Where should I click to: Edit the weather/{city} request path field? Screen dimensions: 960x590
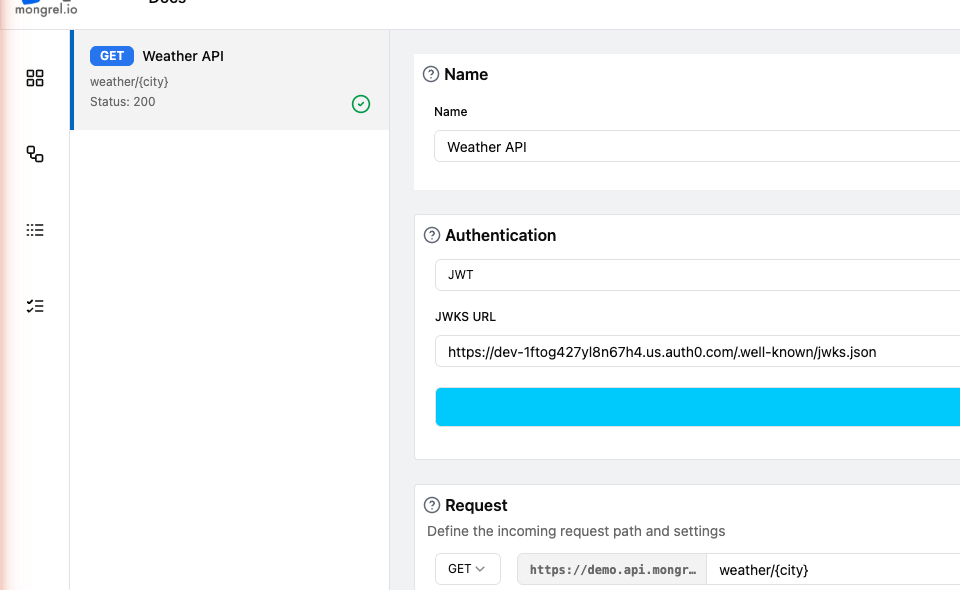click(832, 569)
